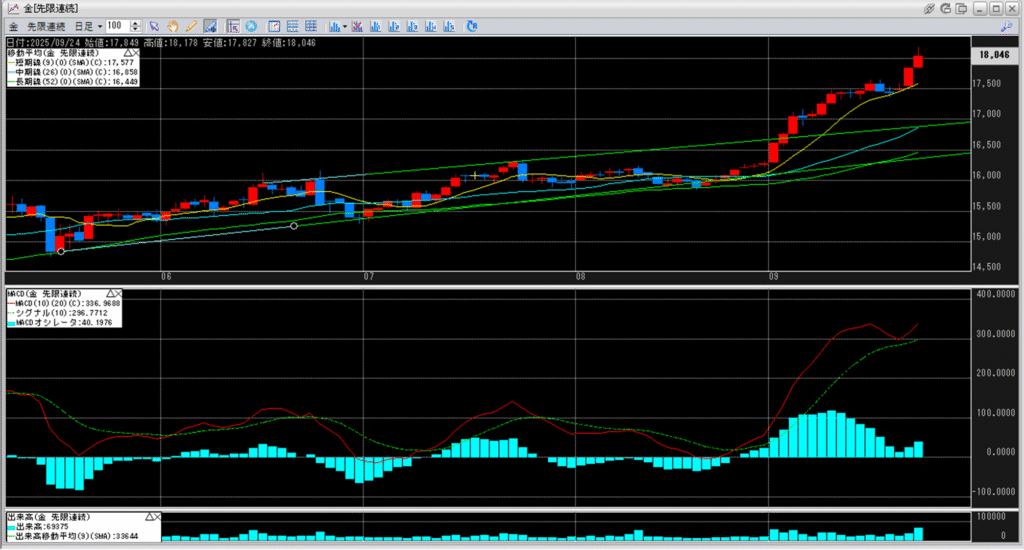Screen dimensions: 1024x550
Task: Activate the hand pan tool
Action: coord(172,25)
